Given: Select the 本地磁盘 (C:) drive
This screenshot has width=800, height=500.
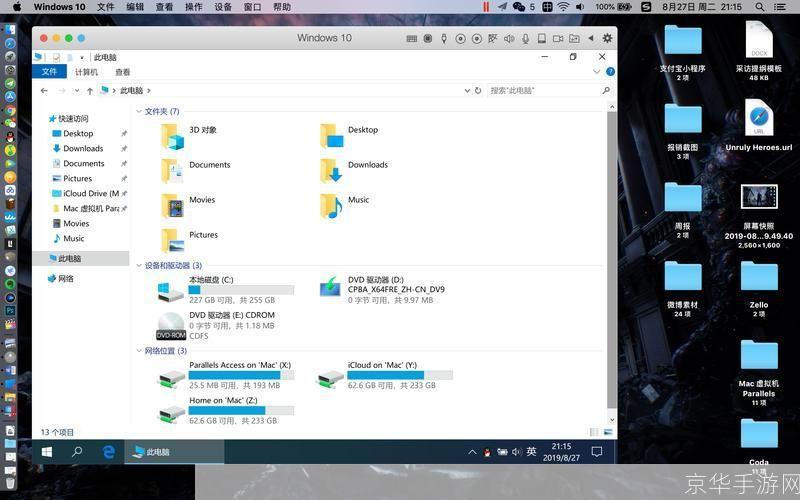Looking at the screenshot, I should tap(226, 289).
